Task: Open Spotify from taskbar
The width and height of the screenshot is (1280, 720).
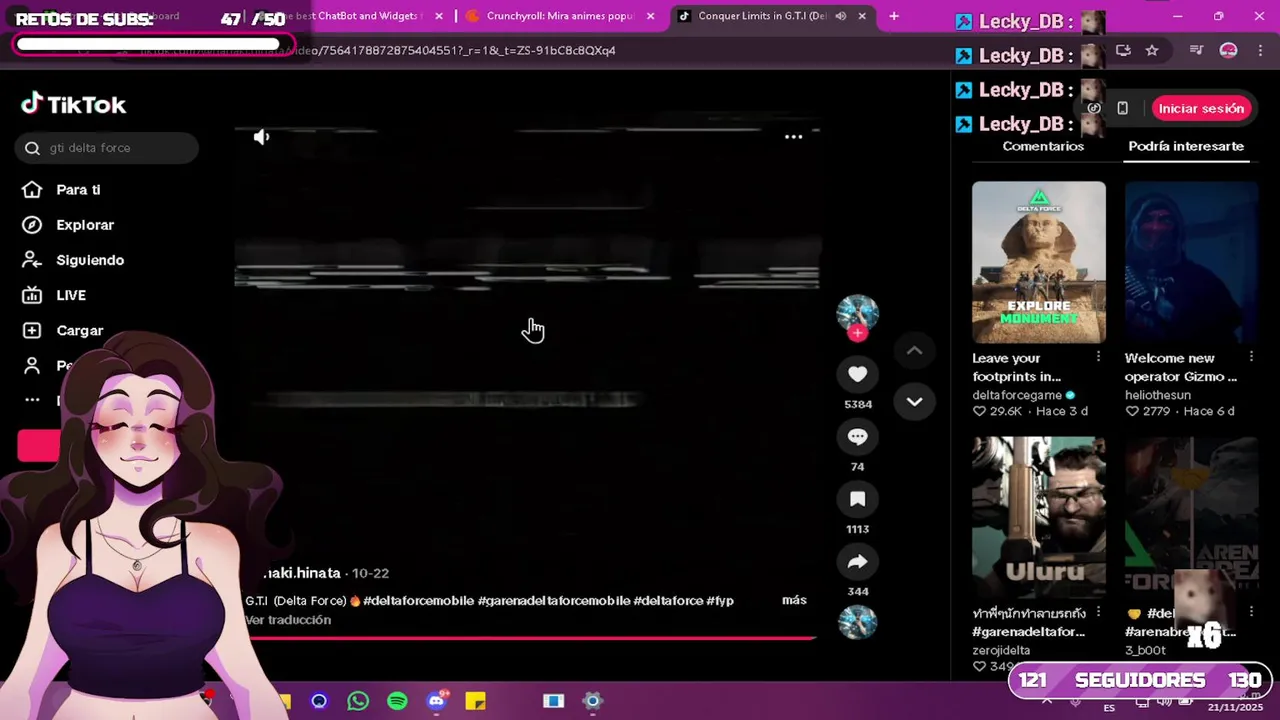Action: [x=397, y=701]
